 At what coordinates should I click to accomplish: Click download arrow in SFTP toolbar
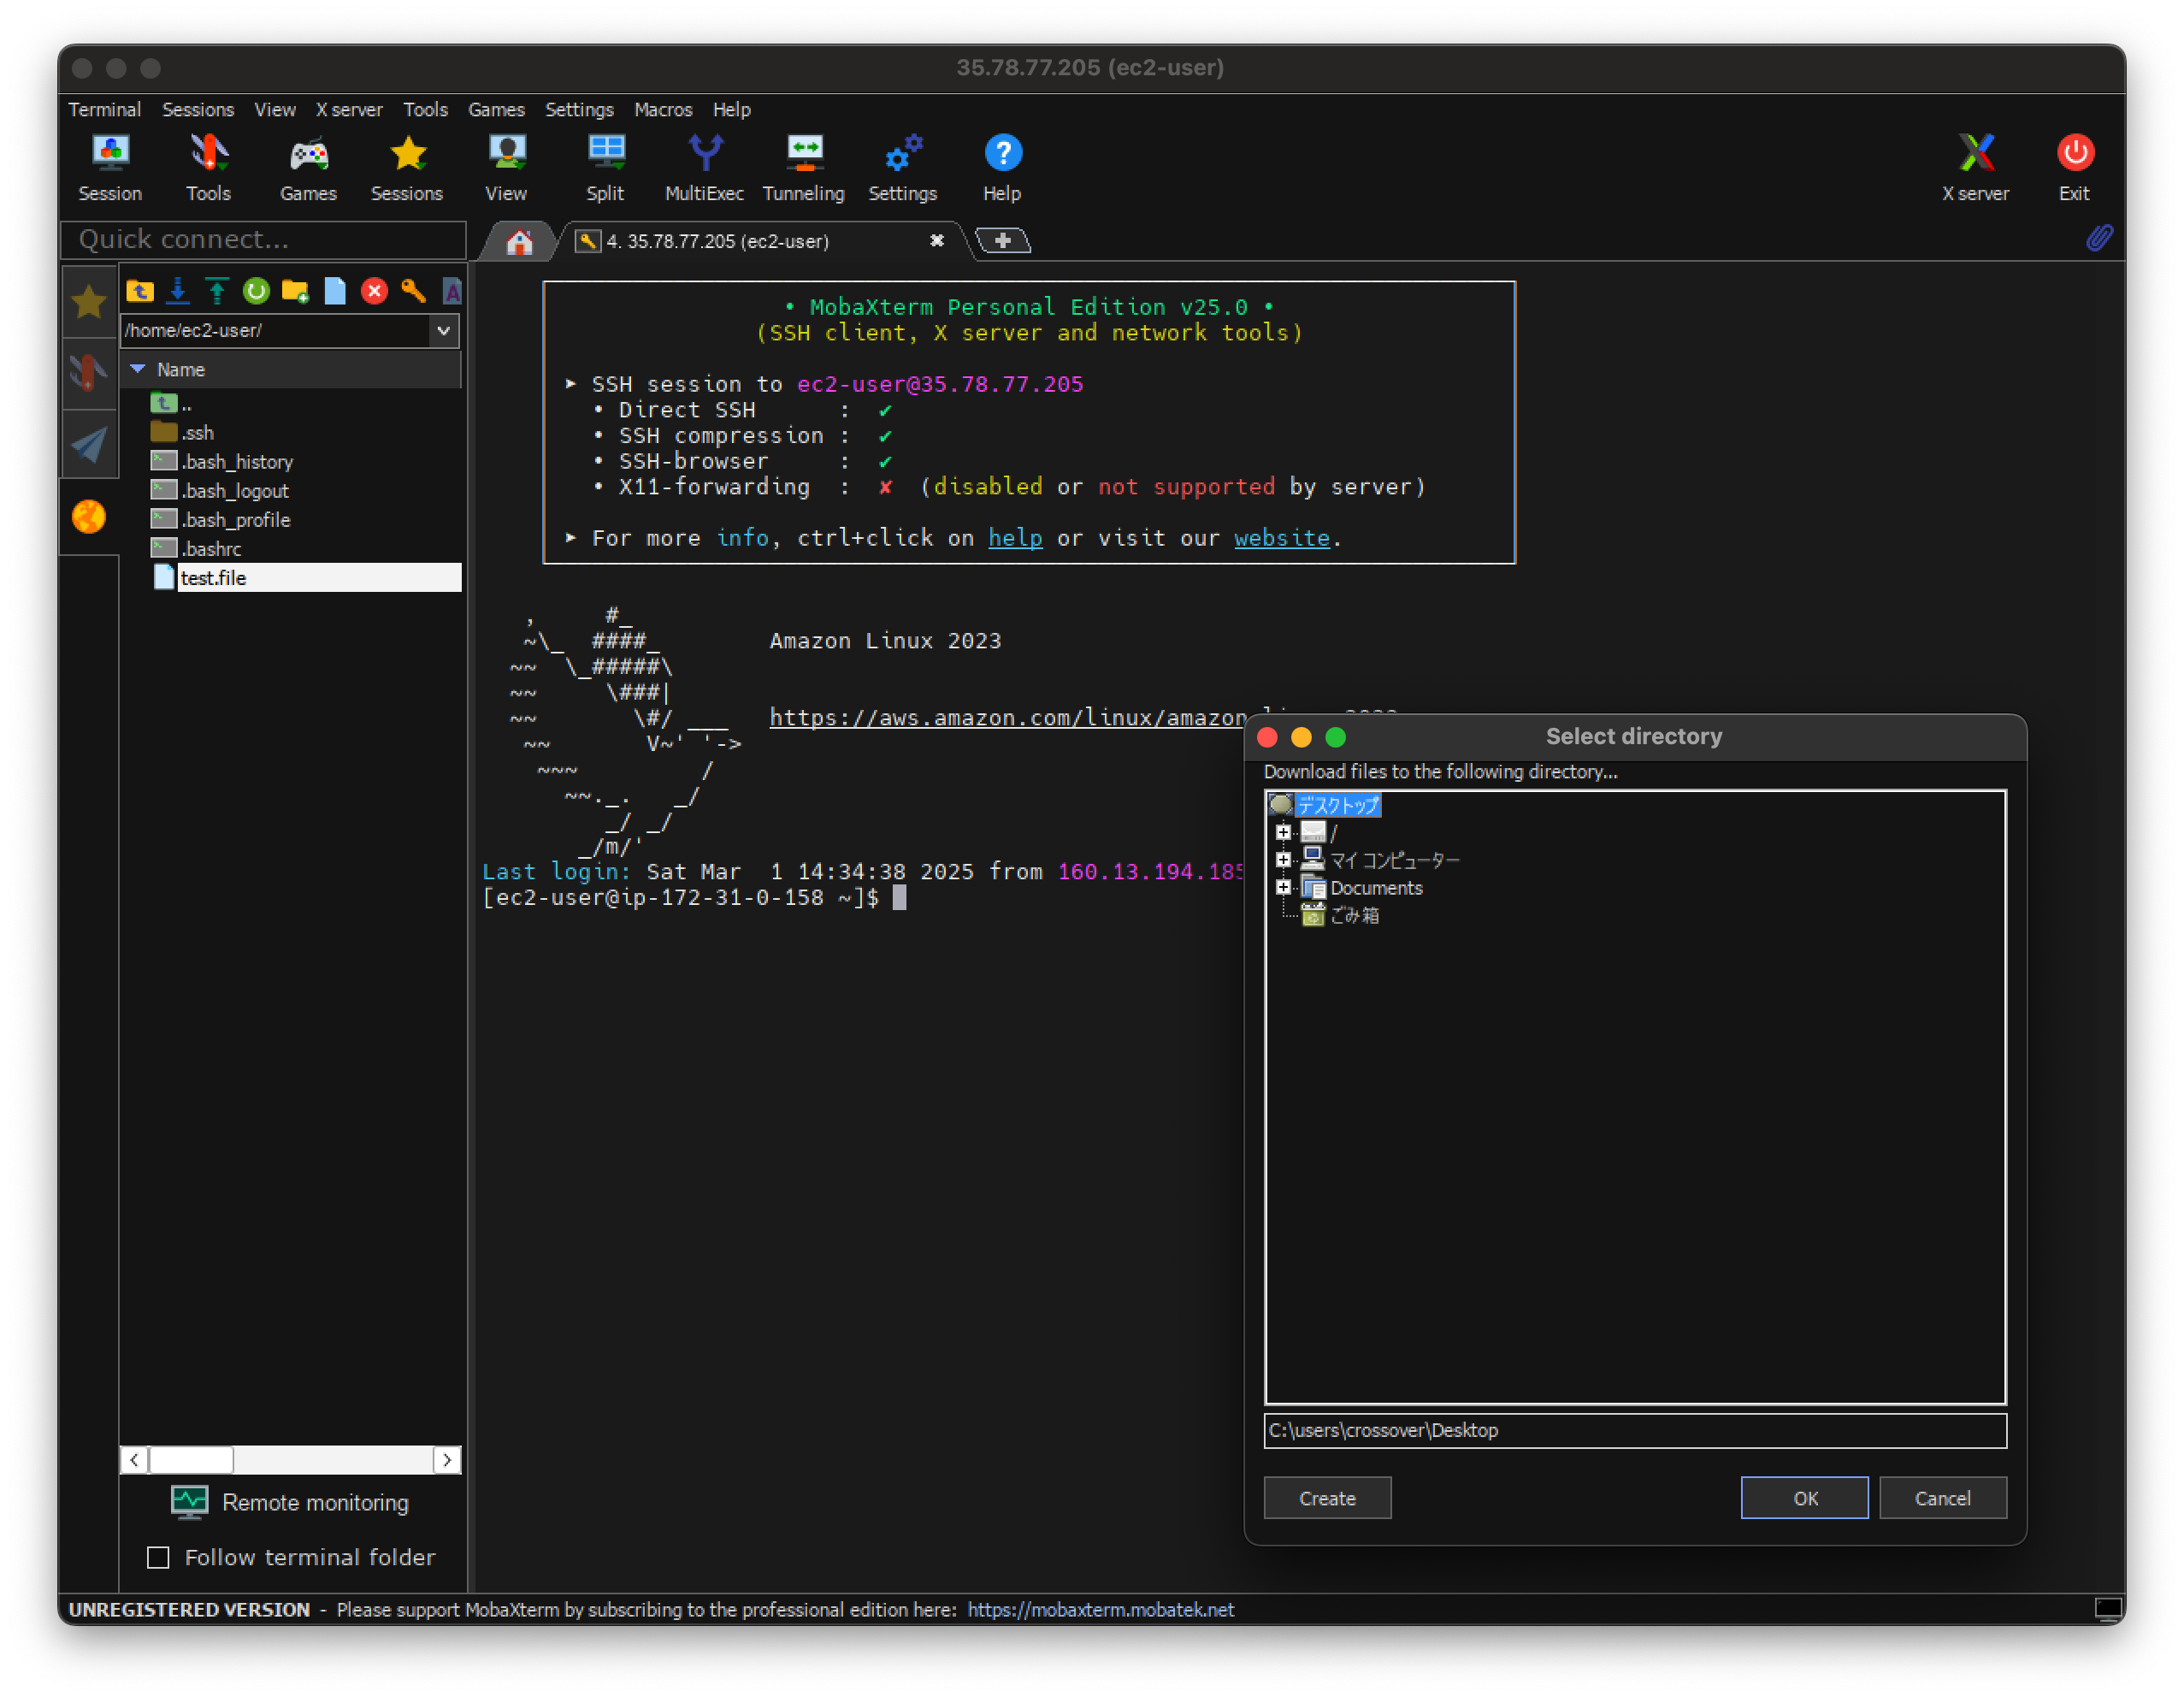(x=178, y=291)
